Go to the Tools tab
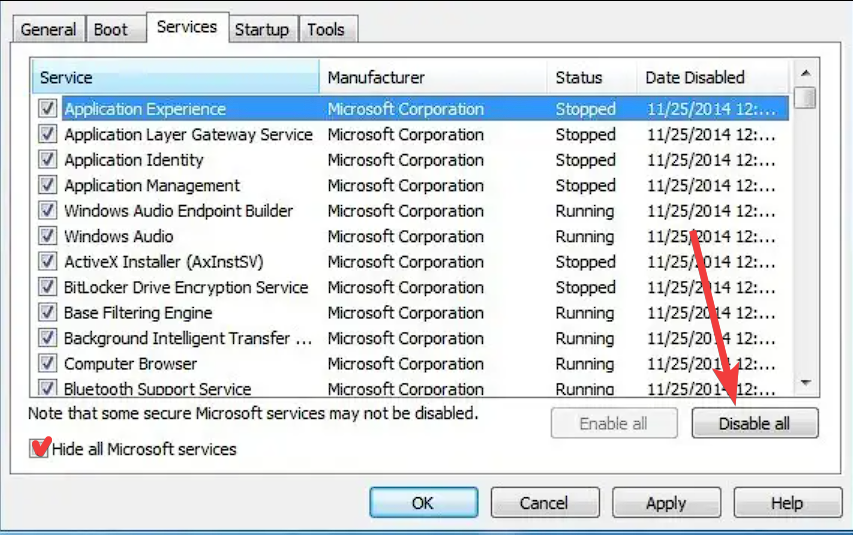853x535 pixels. click(326, 29)
